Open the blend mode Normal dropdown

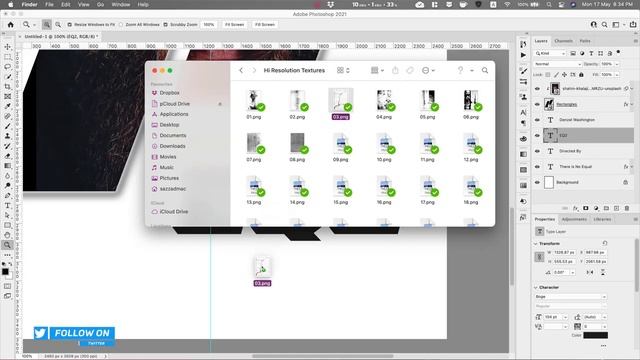pos(558,64)
